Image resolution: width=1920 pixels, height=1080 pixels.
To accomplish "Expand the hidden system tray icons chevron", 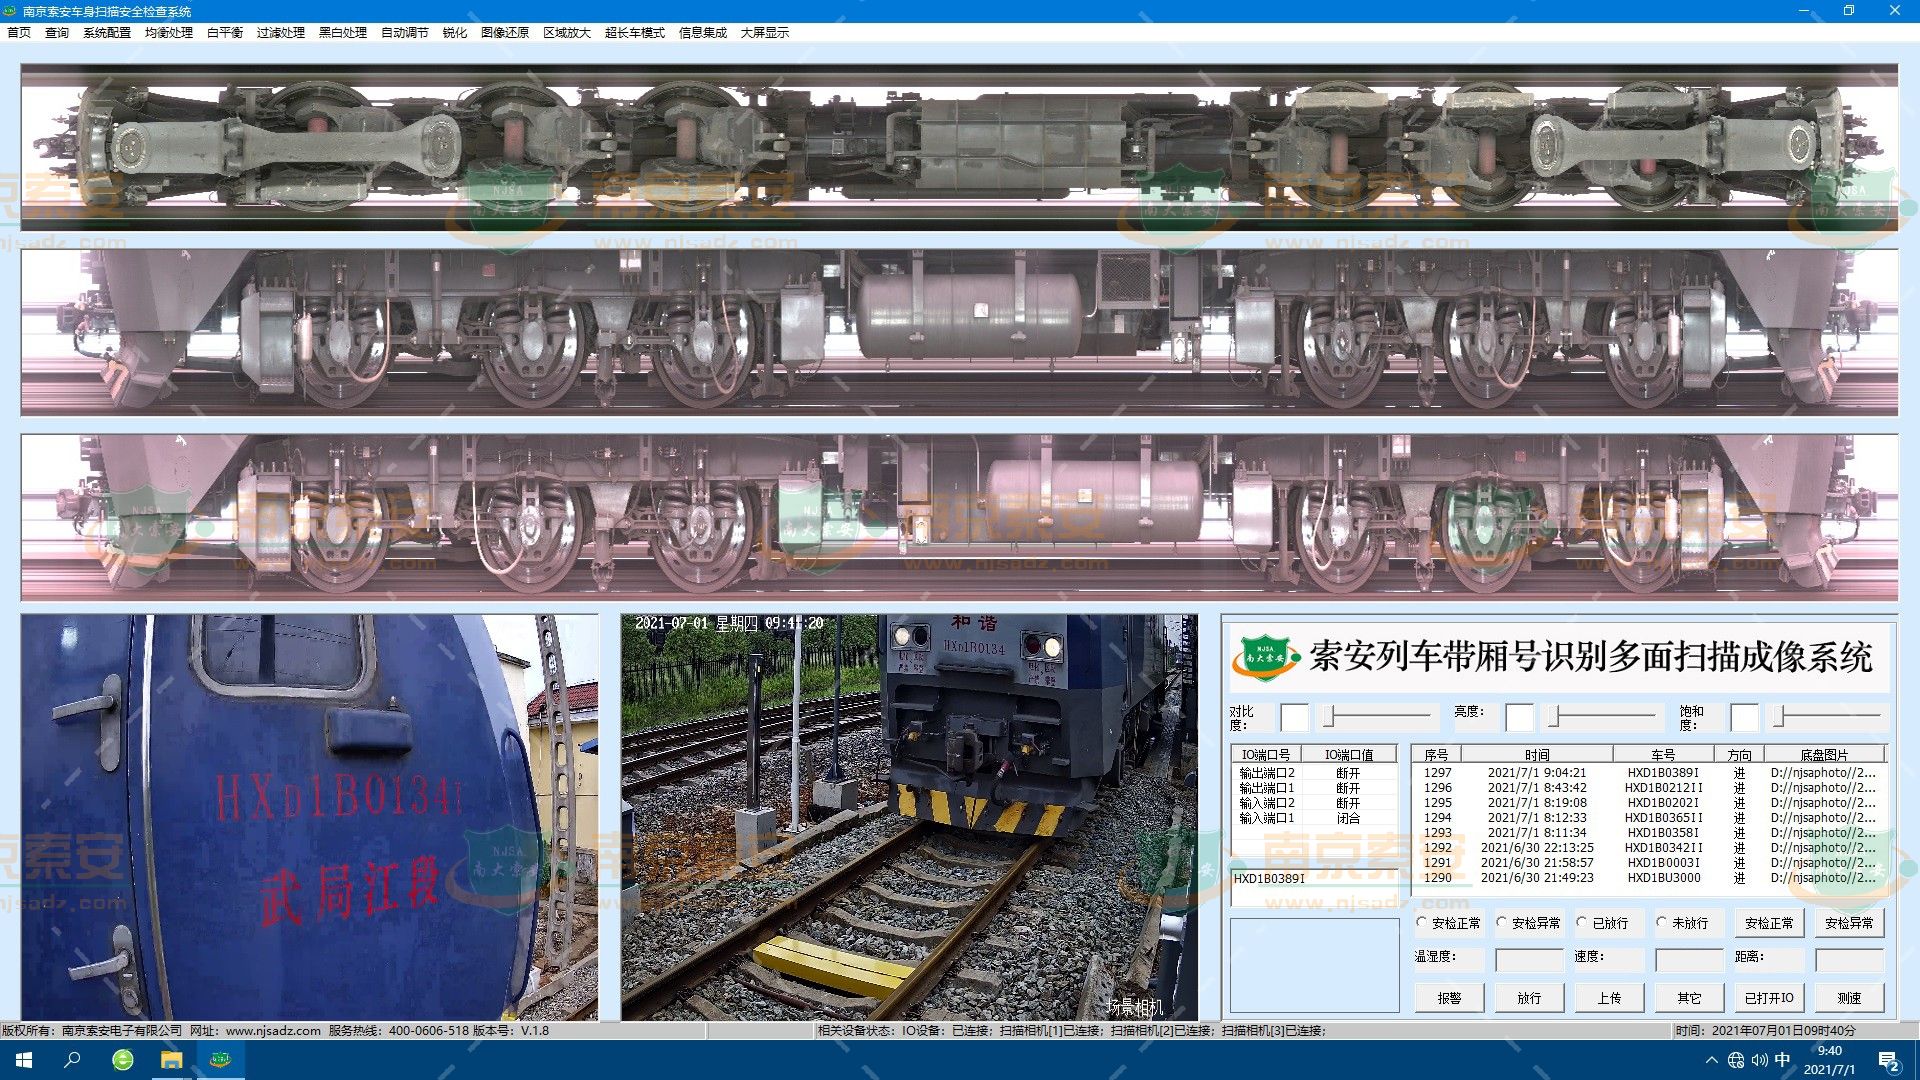I will pos(1711,1060).
